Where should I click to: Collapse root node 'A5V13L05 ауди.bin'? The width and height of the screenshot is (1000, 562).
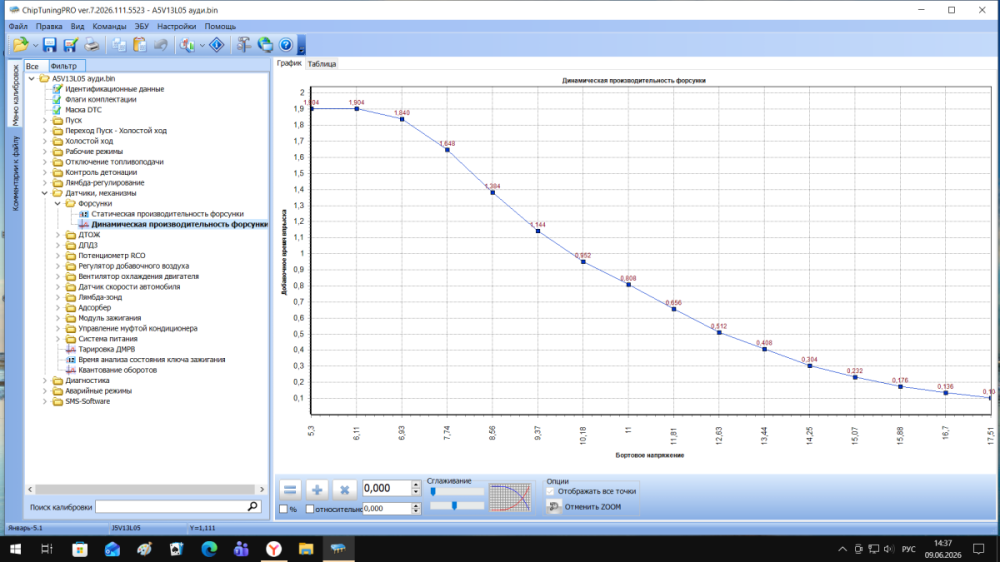(x=31, y=78)
